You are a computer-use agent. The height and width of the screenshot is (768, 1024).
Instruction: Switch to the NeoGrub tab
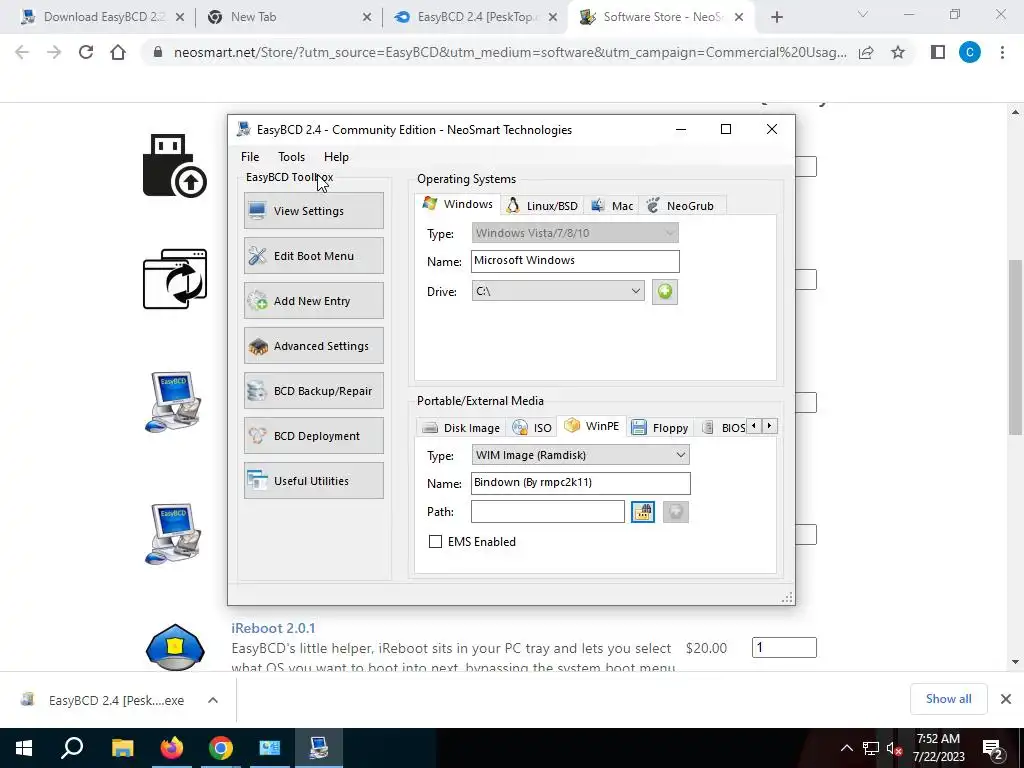click(x=680, y=206)
